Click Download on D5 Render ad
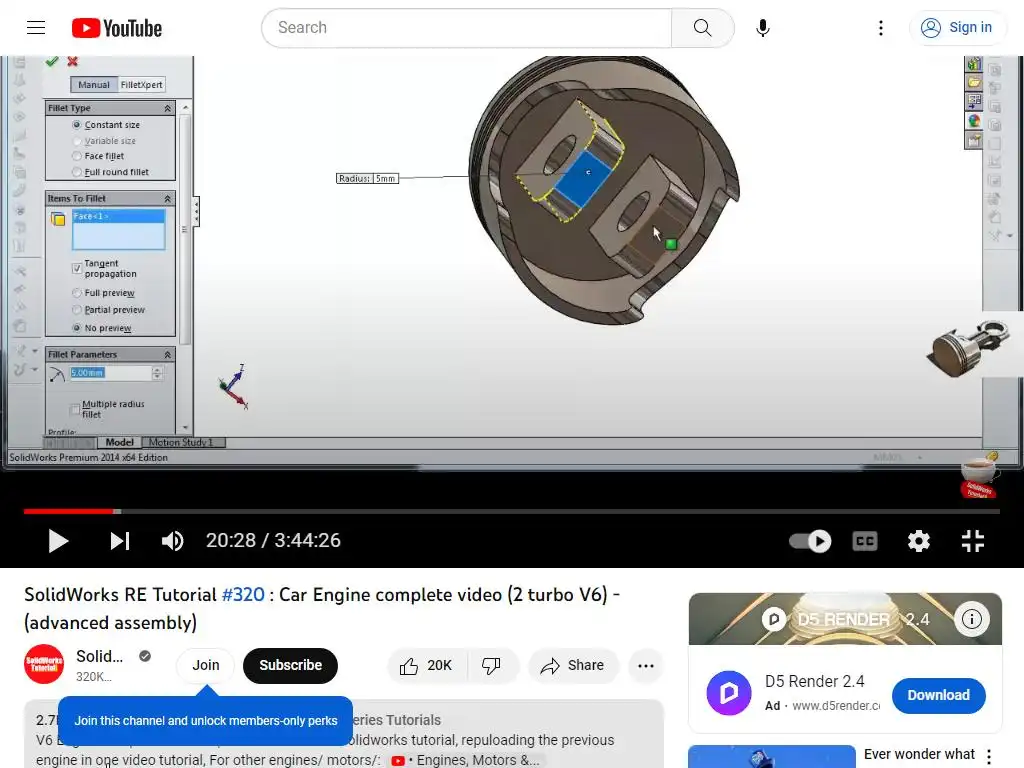Image resolution: width=1024 pixels, height=768 pixels. (x=938, y=696)
